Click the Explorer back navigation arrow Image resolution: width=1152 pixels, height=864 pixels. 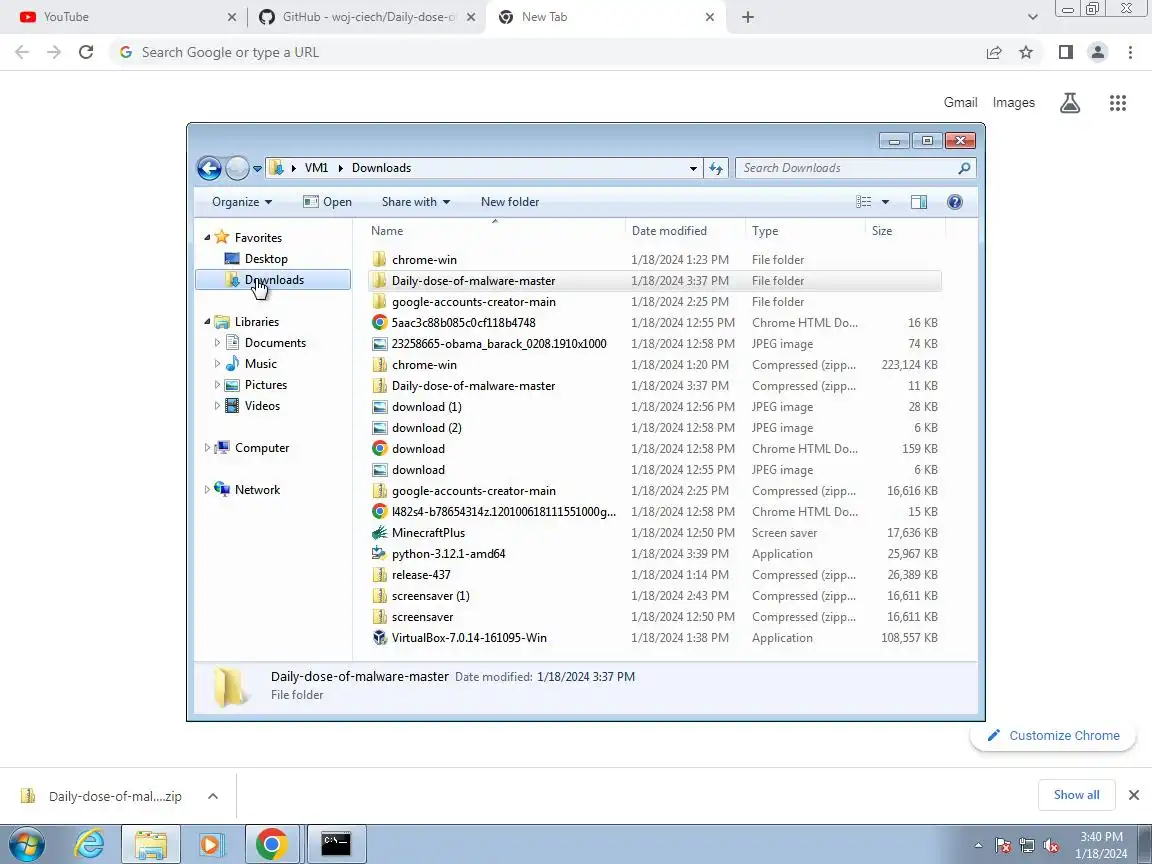209,168
